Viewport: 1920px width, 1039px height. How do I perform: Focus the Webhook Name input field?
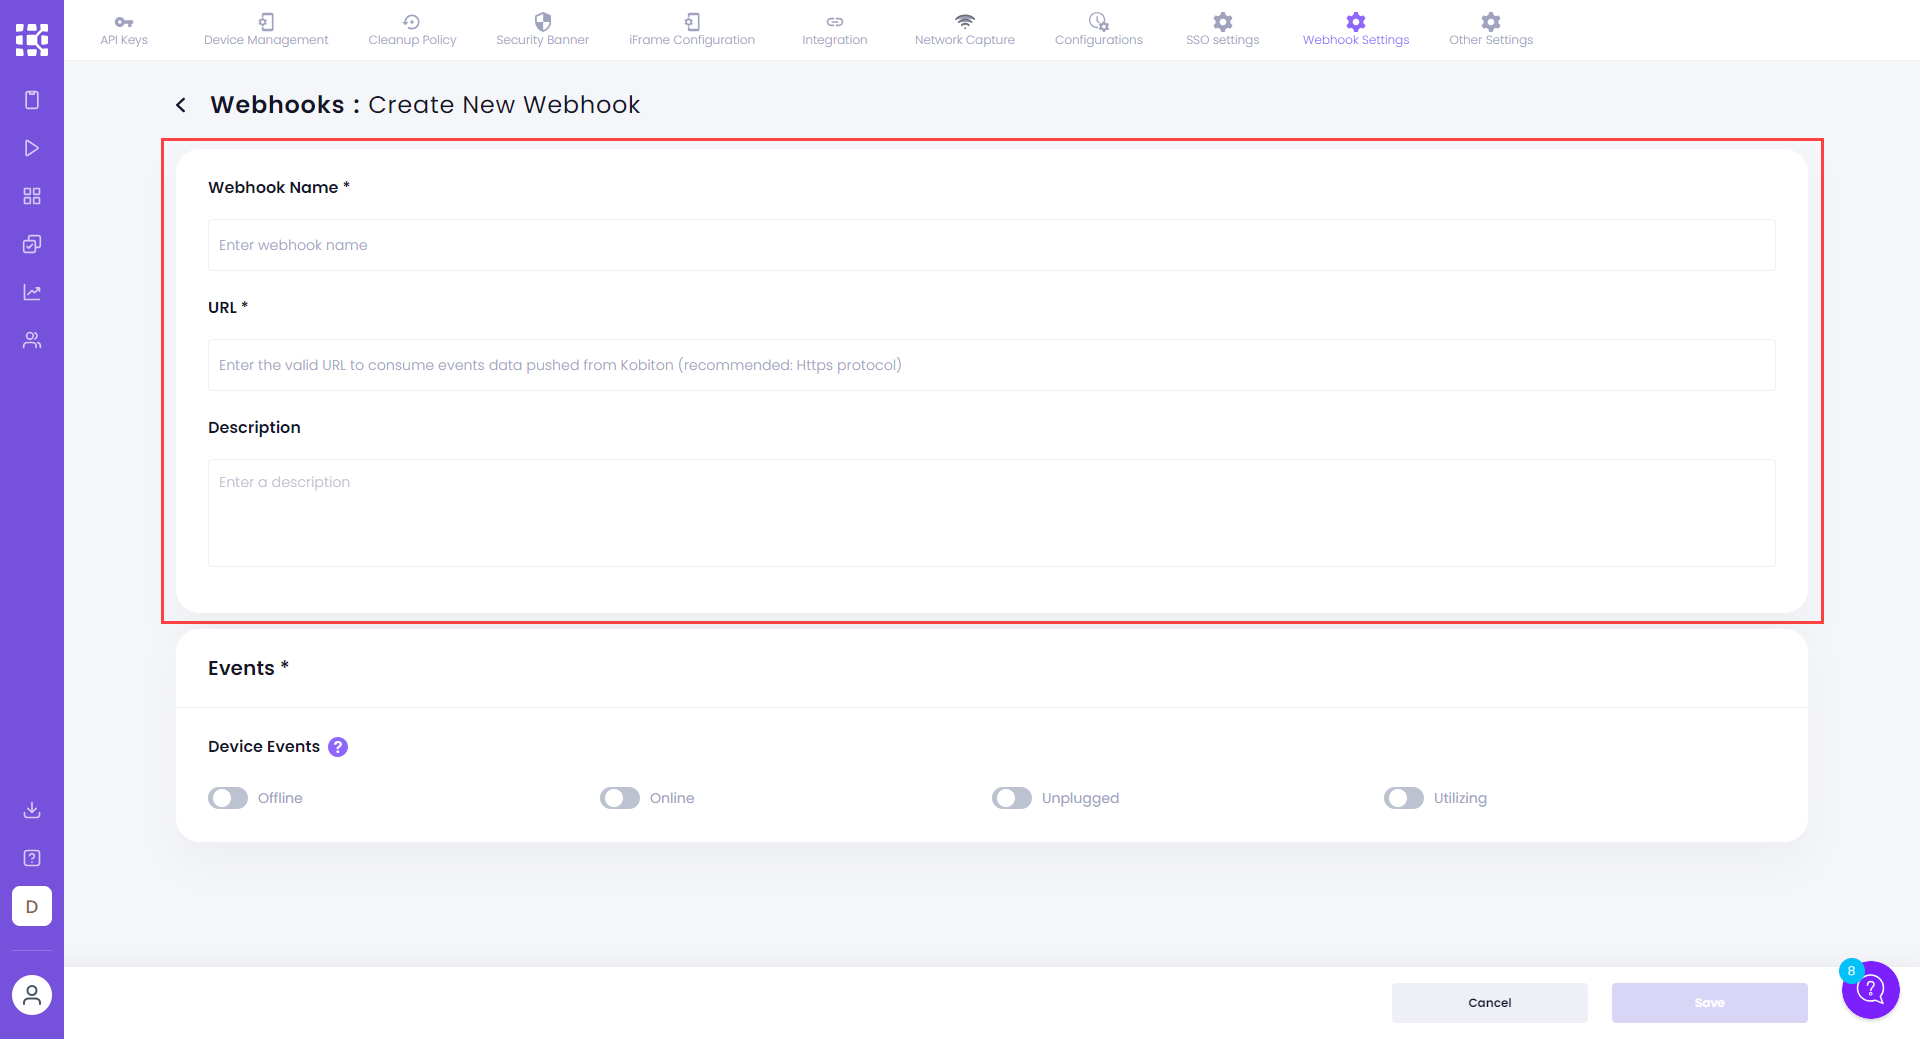click(992, 245)
